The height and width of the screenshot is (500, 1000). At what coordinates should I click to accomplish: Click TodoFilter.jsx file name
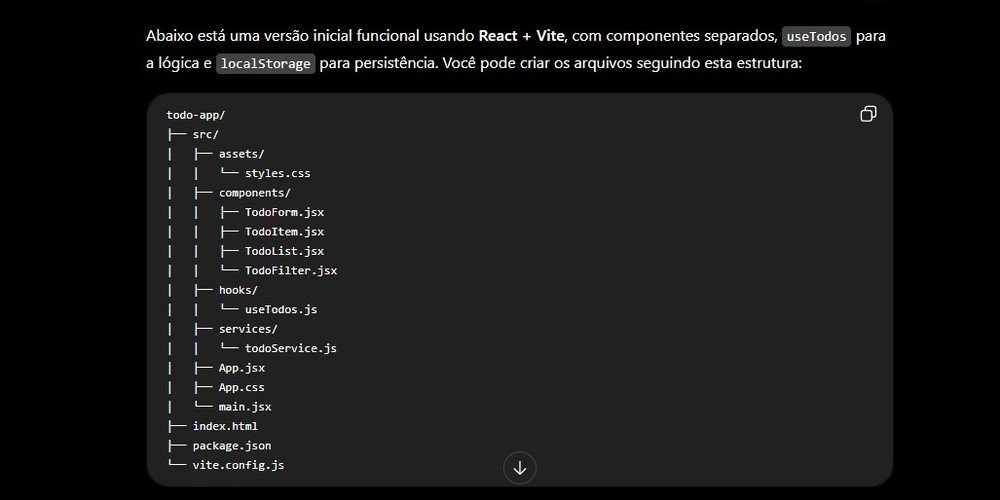point(291,270)
